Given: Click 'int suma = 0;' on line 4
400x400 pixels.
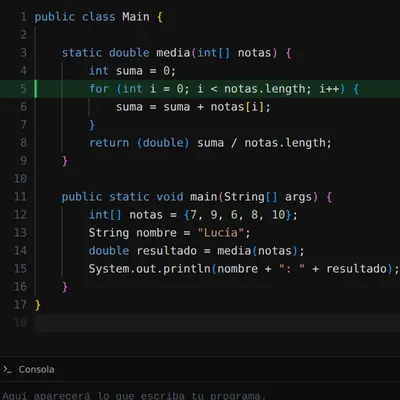Looking at the screenshot, I should 132,71.
